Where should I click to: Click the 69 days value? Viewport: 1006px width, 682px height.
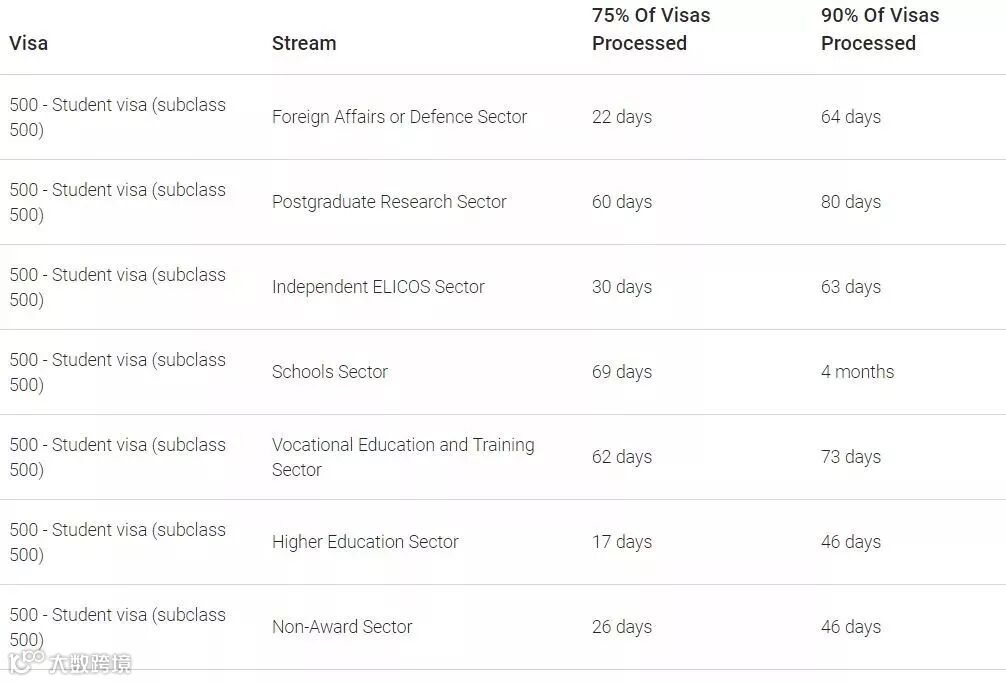622,372
